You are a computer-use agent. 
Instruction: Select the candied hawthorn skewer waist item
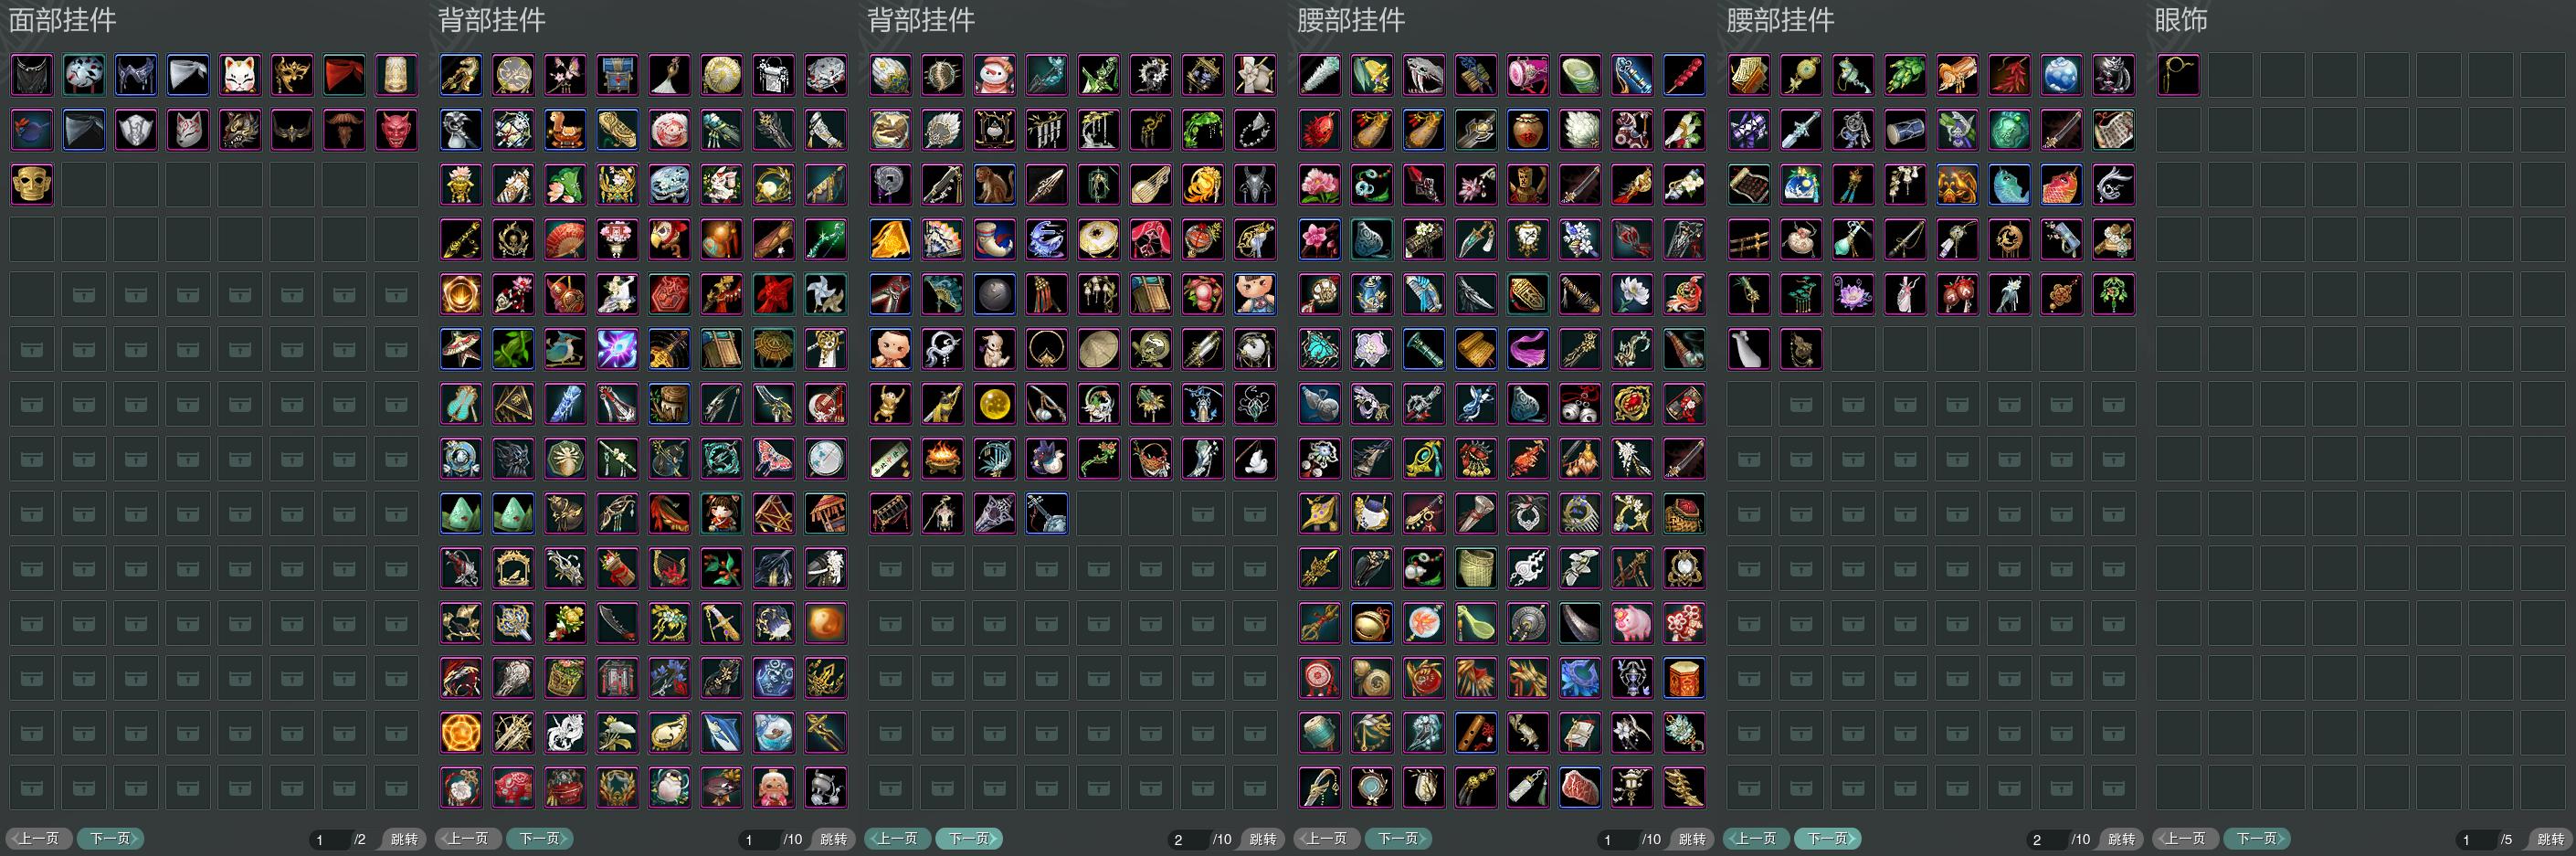pyautogui.click(x=1684, y=75)
